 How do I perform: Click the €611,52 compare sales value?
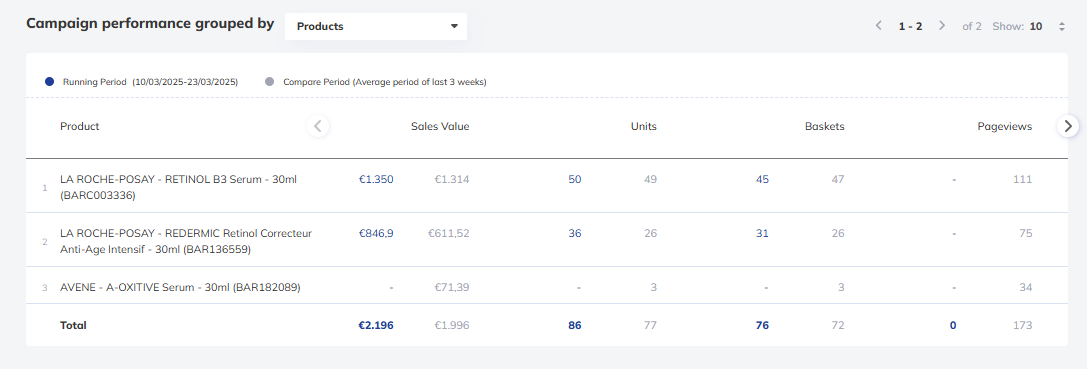449,234
